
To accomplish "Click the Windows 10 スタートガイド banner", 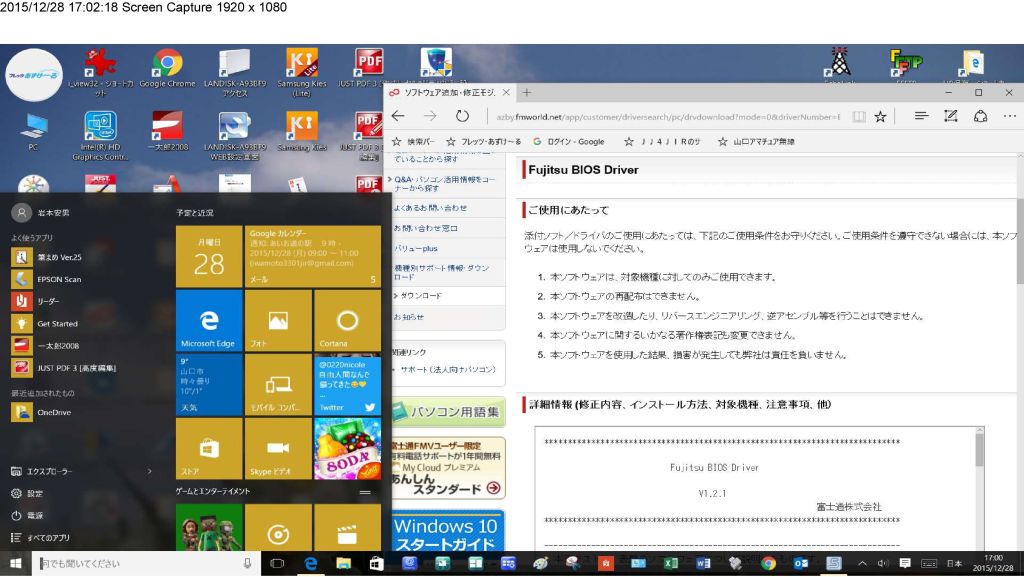I will [448, 532].
